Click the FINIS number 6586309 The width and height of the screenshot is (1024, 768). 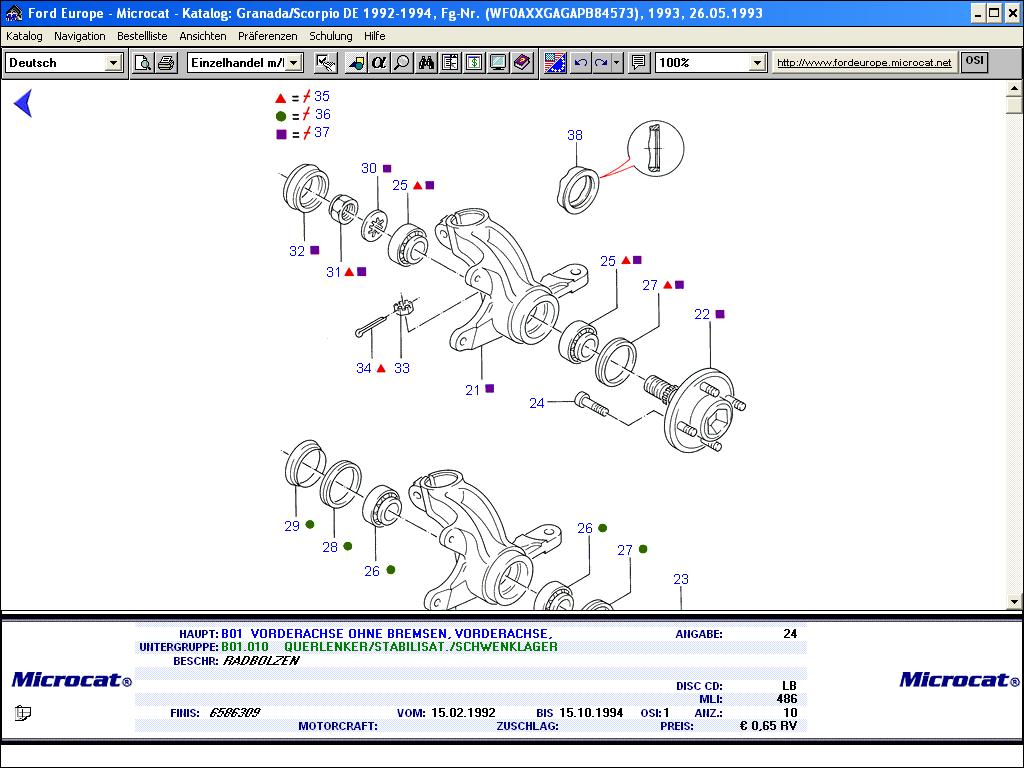click(x=234, y=712)
